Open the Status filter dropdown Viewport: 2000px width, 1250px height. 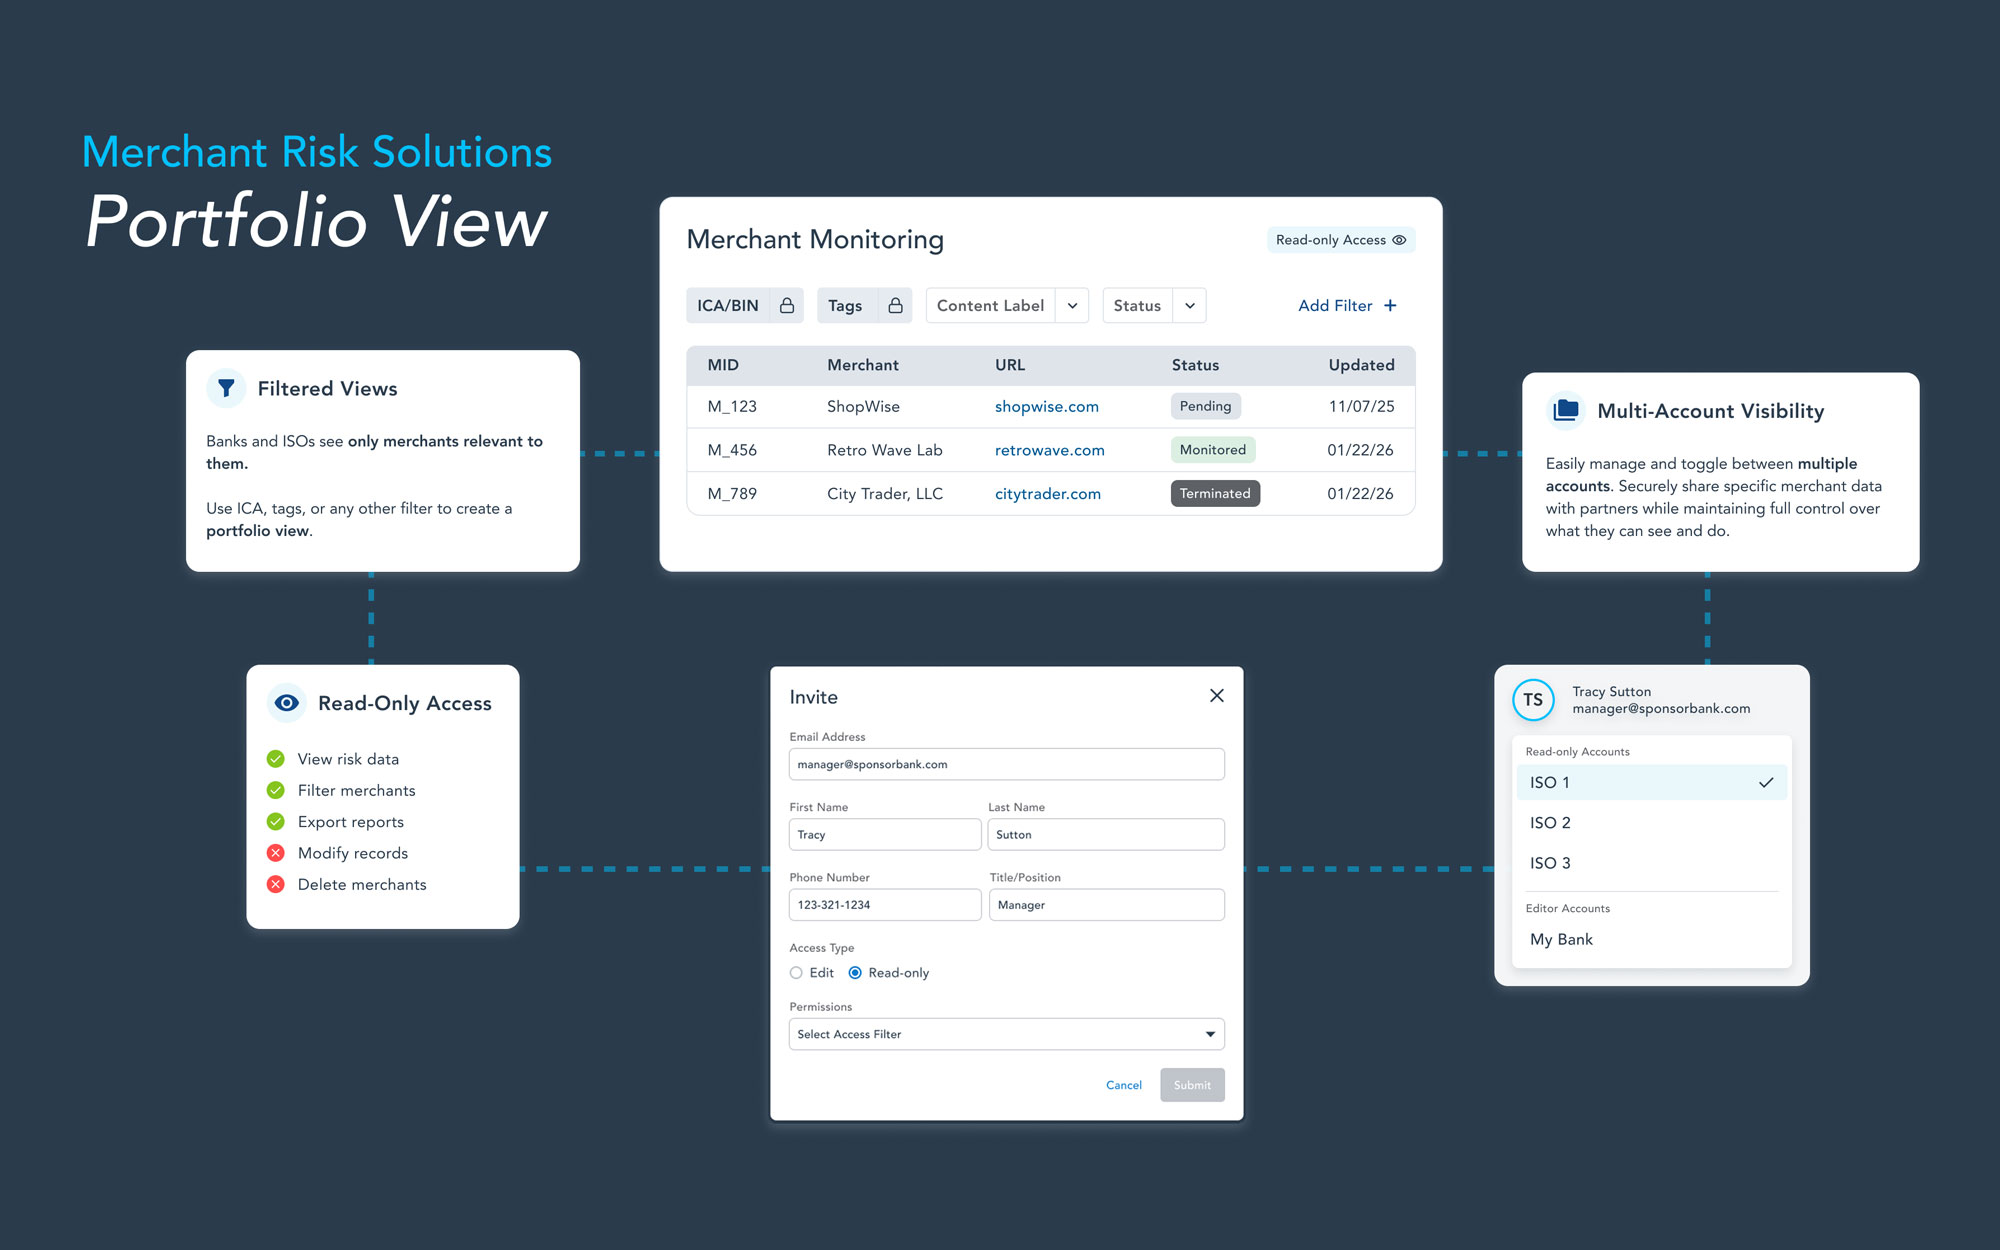(x=1190, y=305)
